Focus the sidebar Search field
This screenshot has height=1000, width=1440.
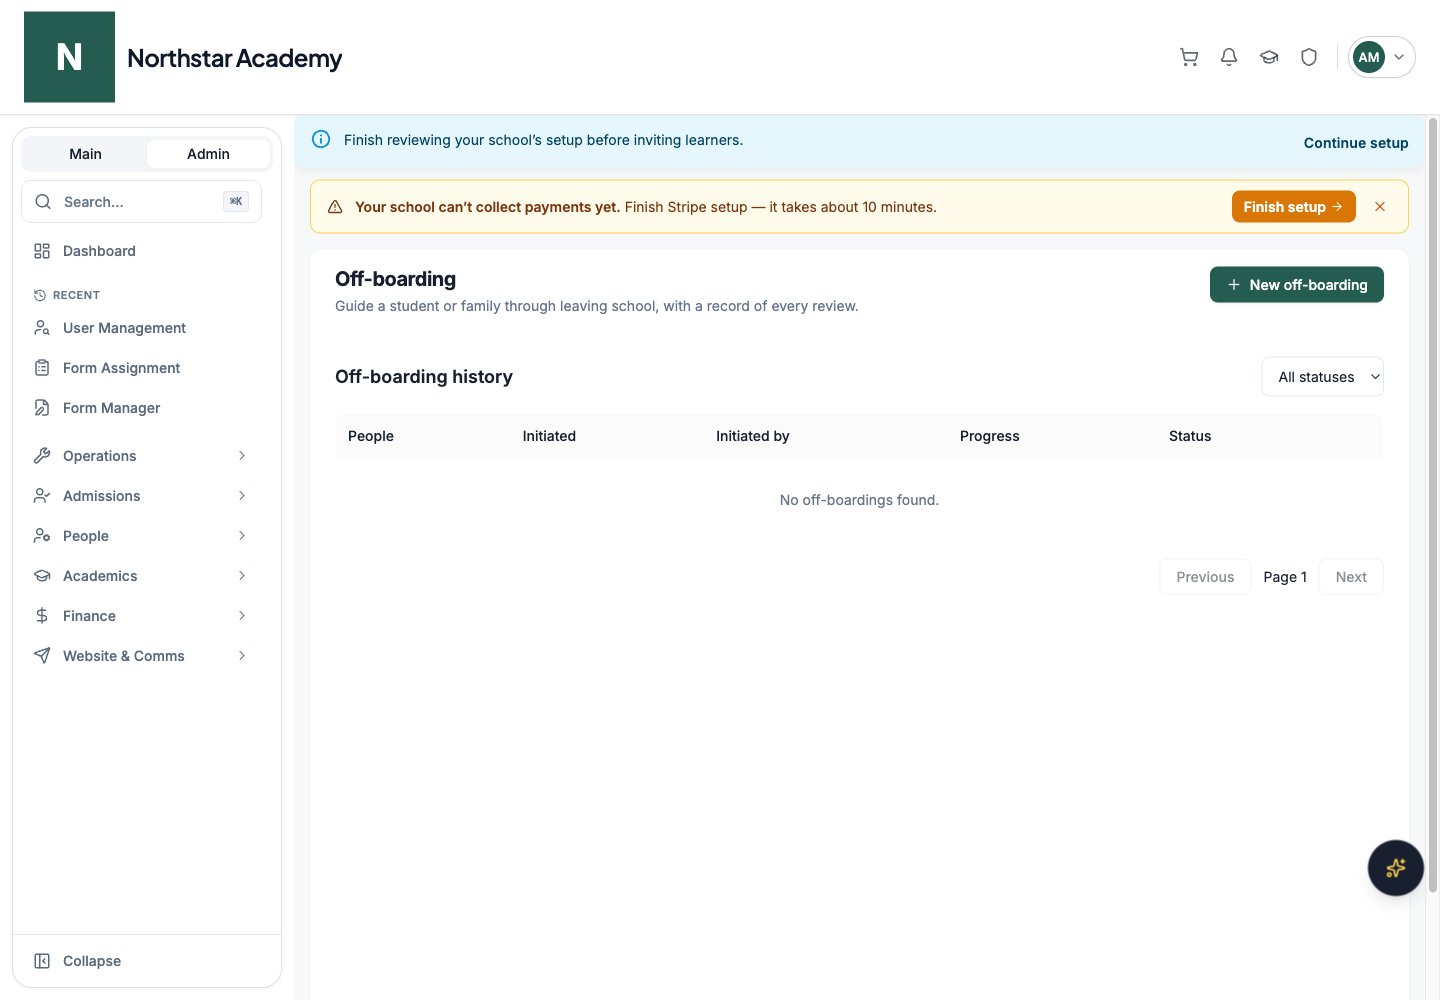(x=141, y=202)
